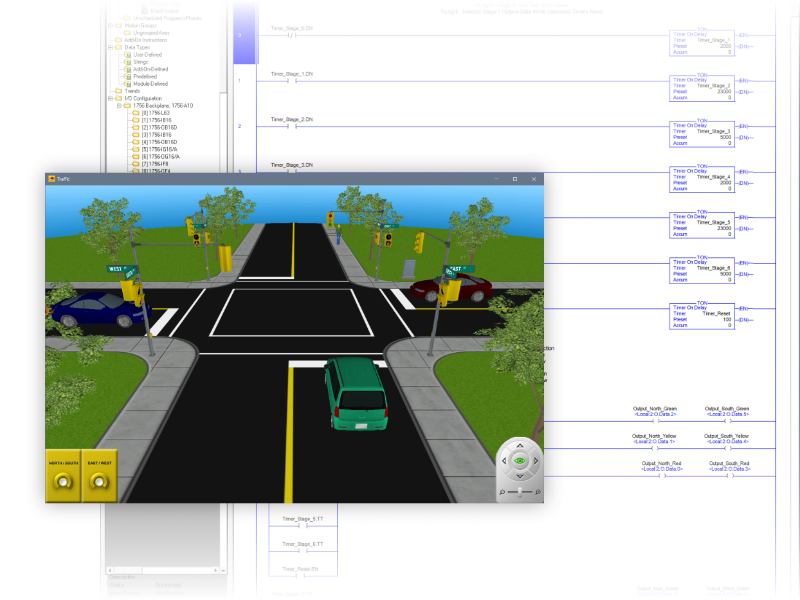
Task: Select the Timer_Stage_1 TON instruction block
Action: (702, 42)
